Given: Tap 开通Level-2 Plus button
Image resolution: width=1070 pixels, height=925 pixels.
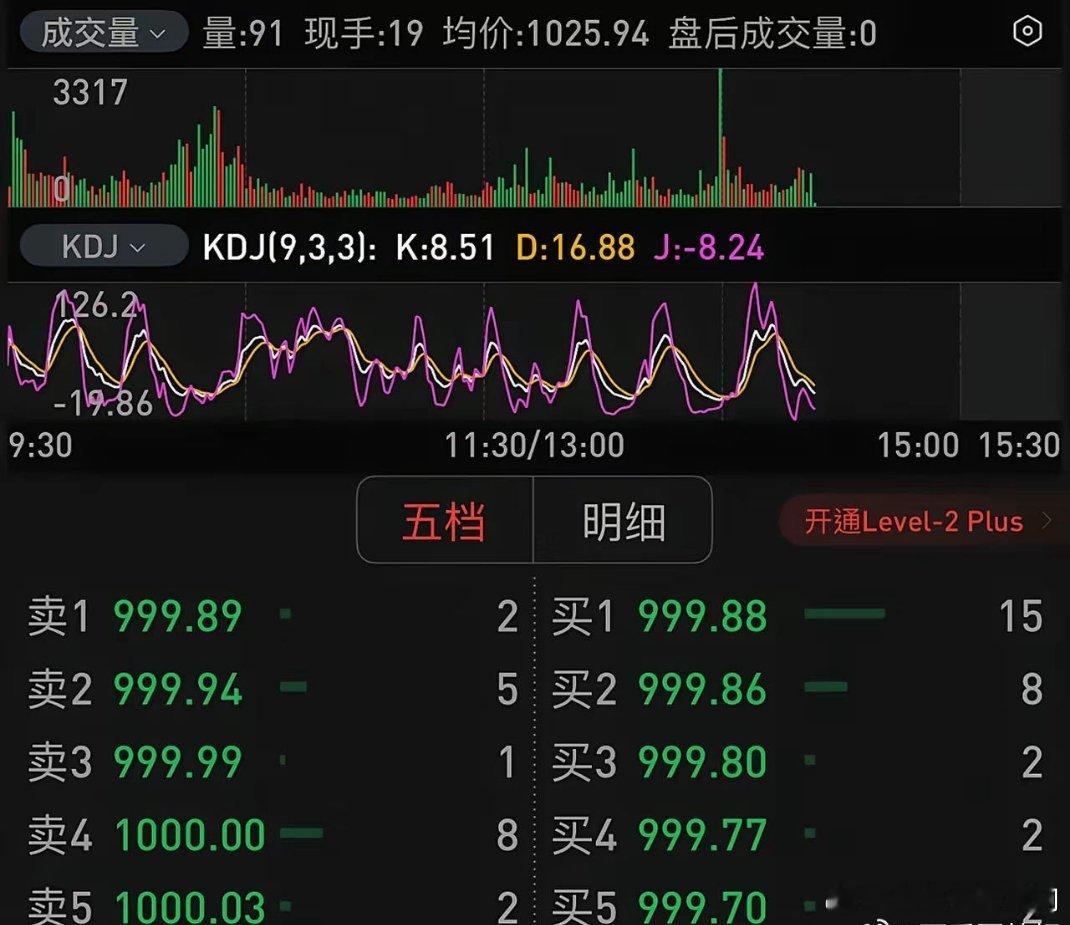Looking at the screenshot, I should (924, 522).
